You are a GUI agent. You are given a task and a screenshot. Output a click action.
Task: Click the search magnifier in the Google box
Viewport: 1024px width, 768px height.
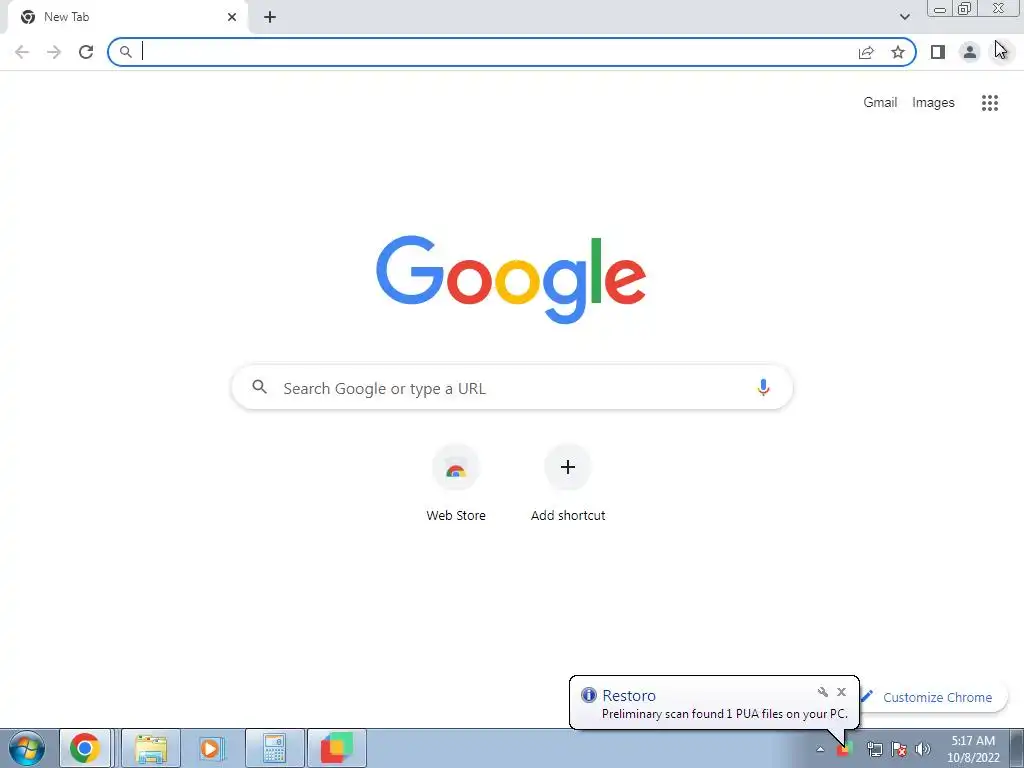pos(260,387)
